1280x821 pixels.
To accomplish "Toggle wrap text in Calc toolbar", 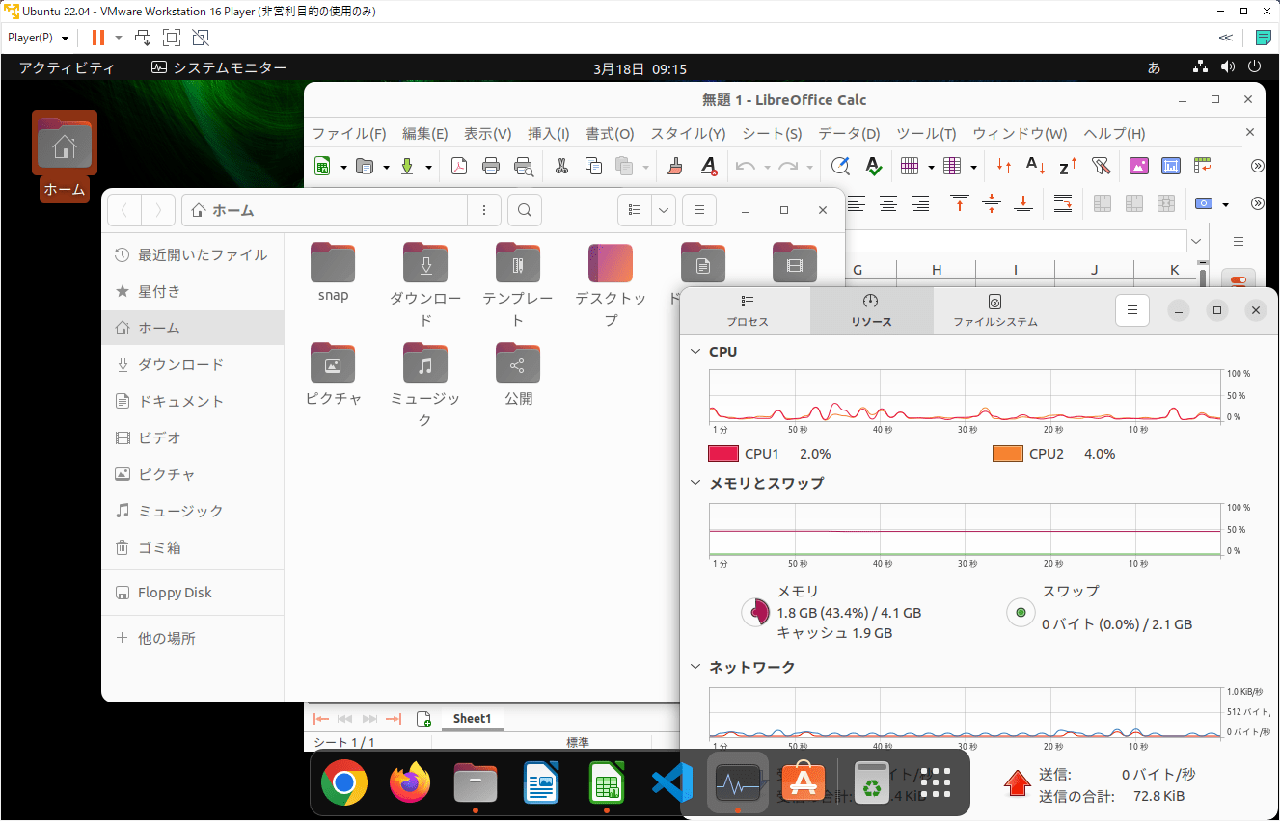I will coord(1064,204).
